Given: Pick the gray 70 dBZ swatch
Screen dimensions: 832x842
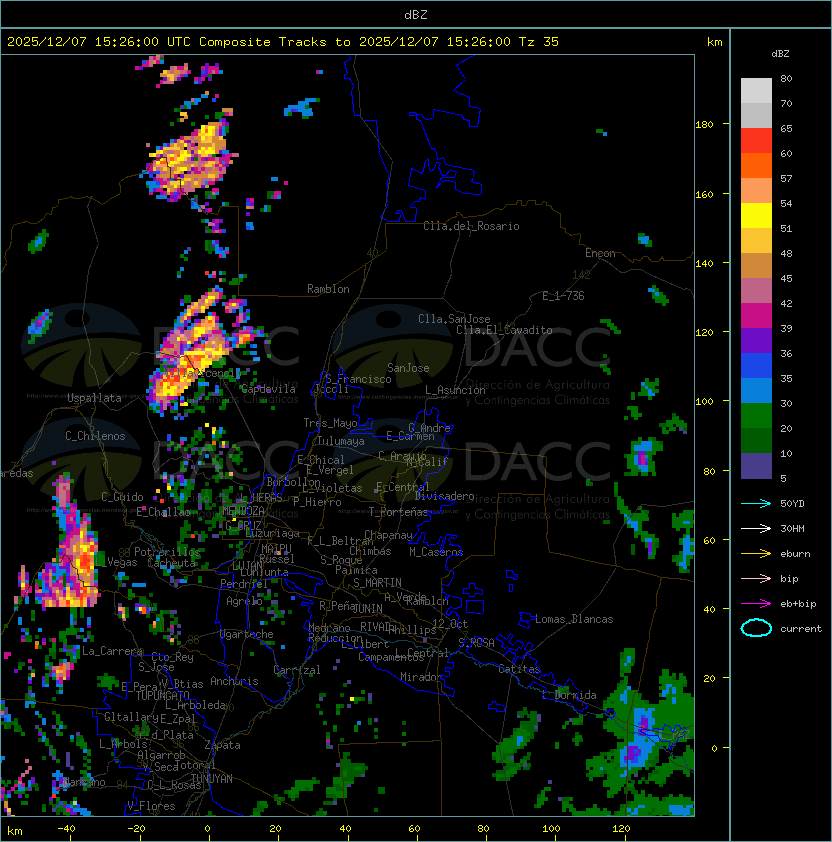Looking at the screenshot, I should pyautogui.click(x=756, y=115).
